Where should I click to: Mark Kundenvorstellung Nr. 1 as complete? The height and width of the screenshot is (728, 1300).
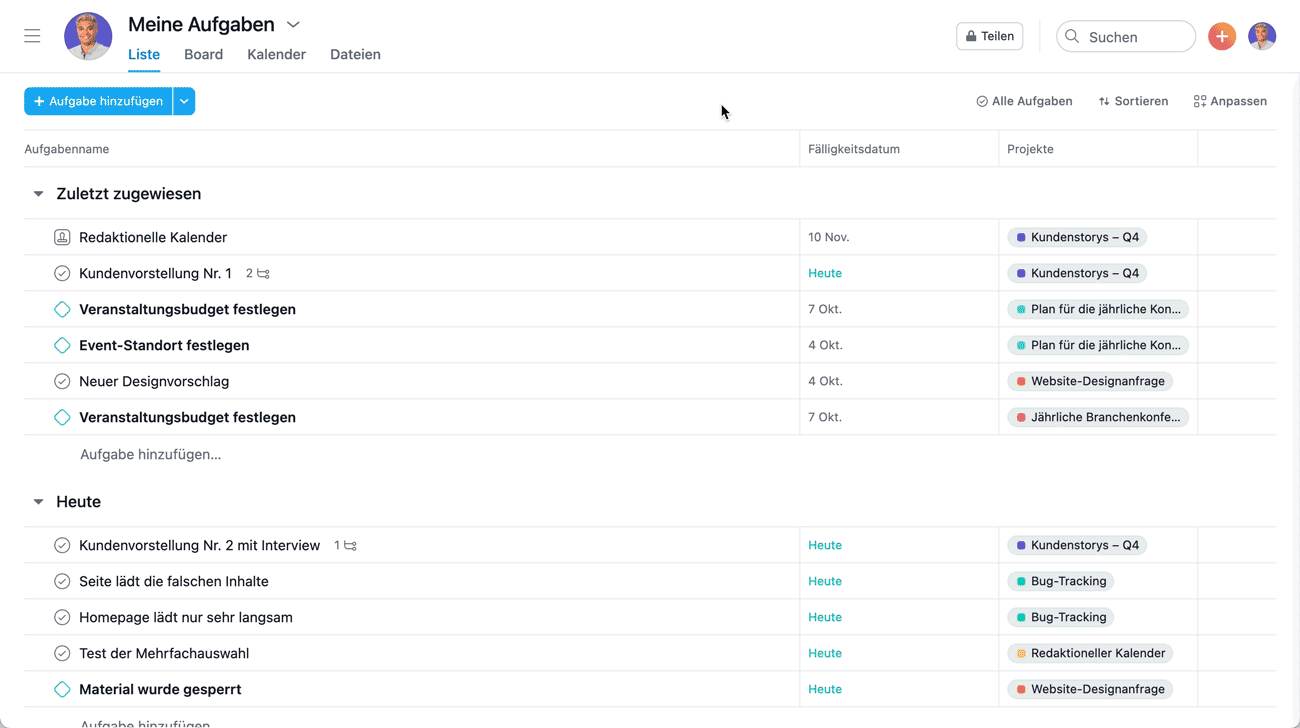62,273
